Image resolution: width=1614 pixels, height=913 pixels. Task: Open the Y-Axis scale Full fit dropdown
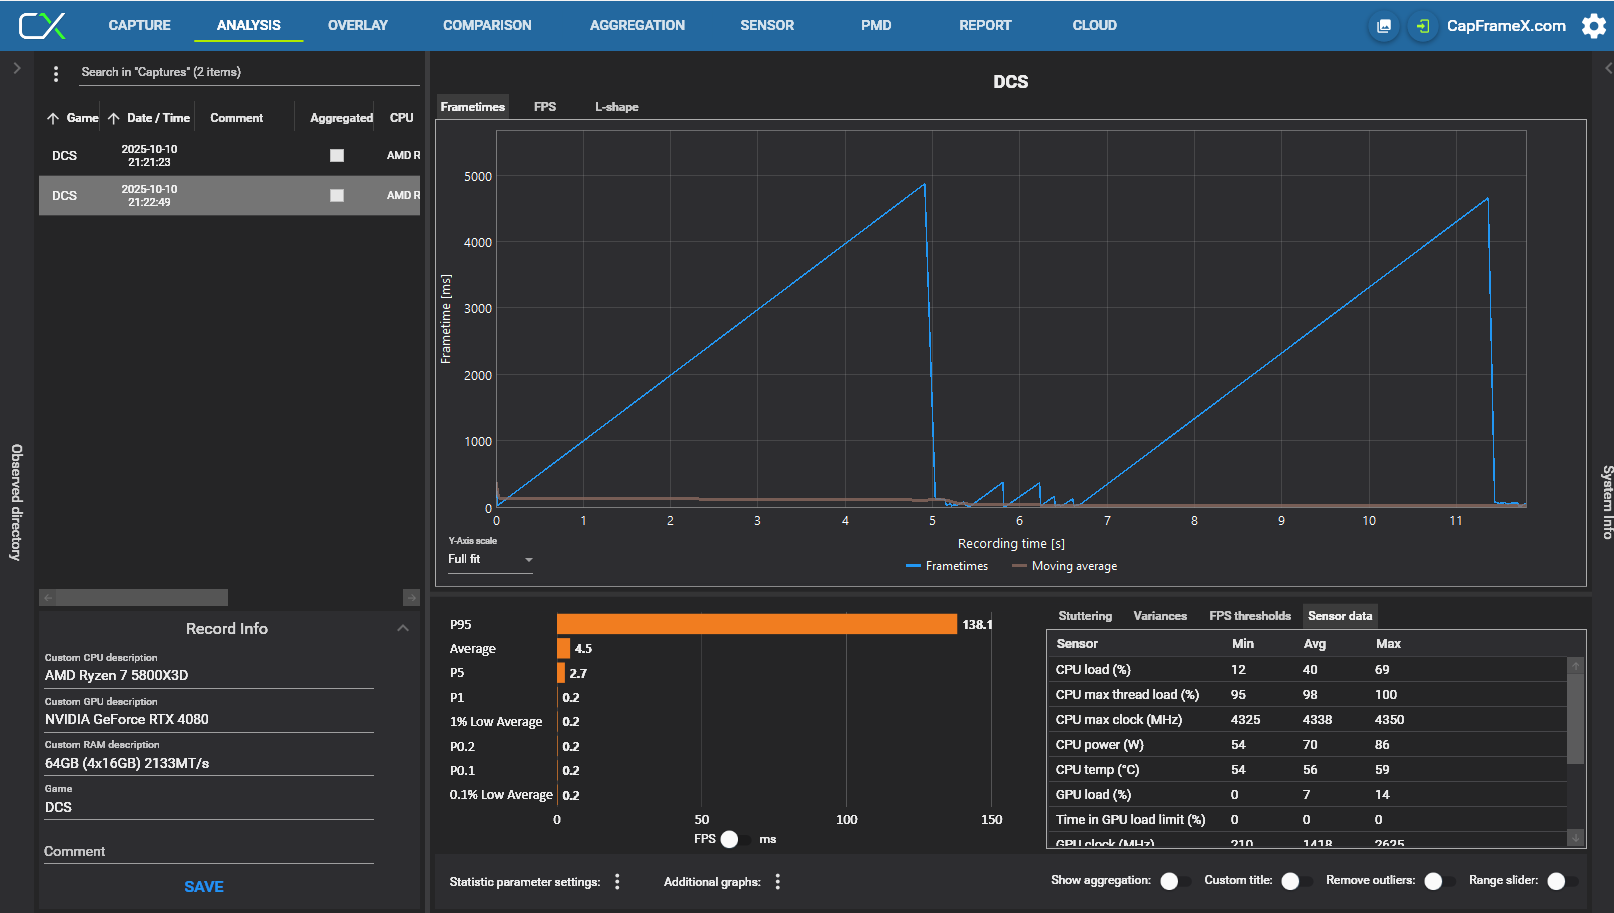pos(490,559)
